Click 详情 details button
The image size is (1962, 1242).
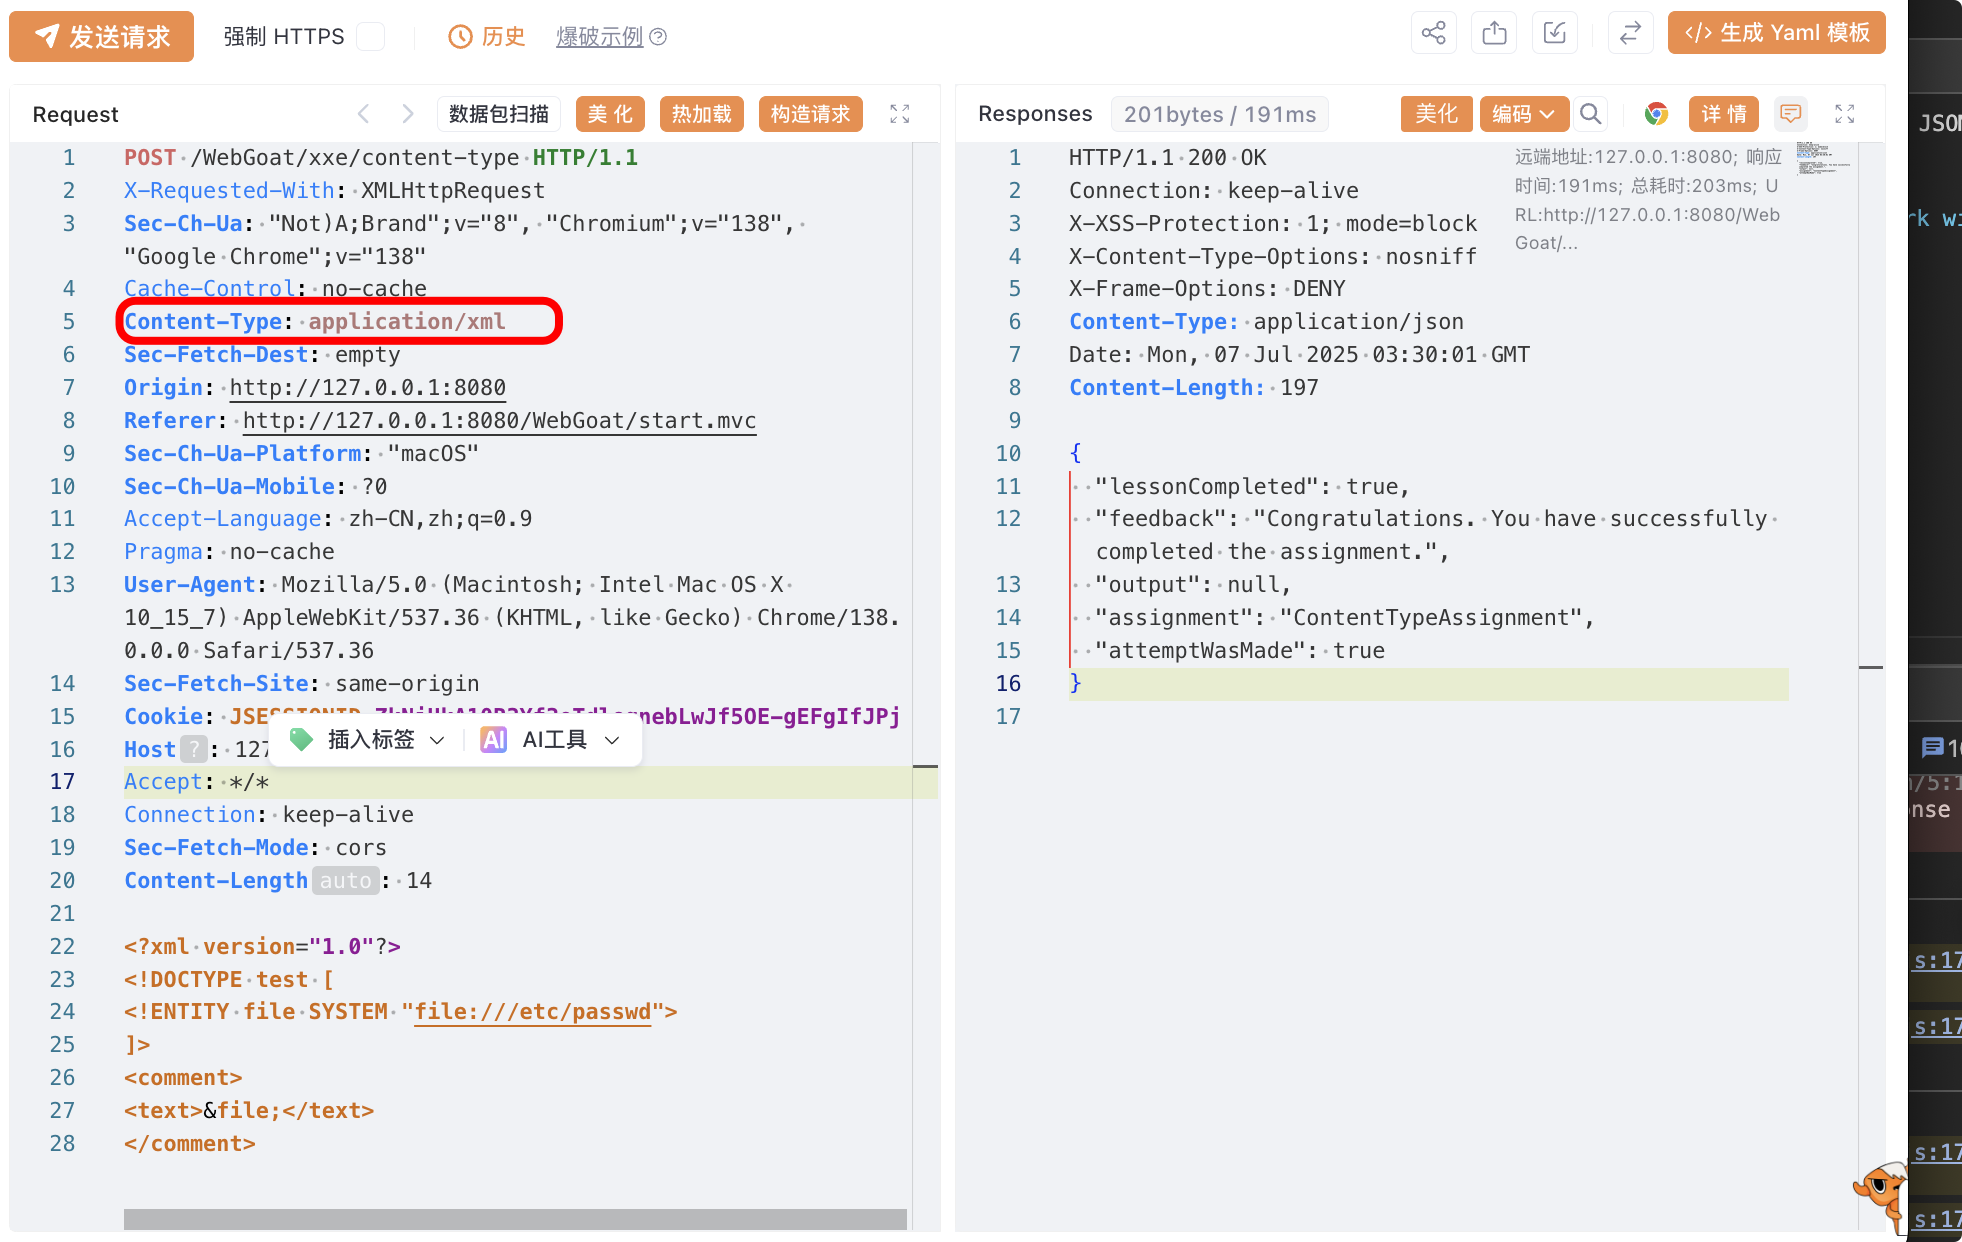tap(1724, 114)
